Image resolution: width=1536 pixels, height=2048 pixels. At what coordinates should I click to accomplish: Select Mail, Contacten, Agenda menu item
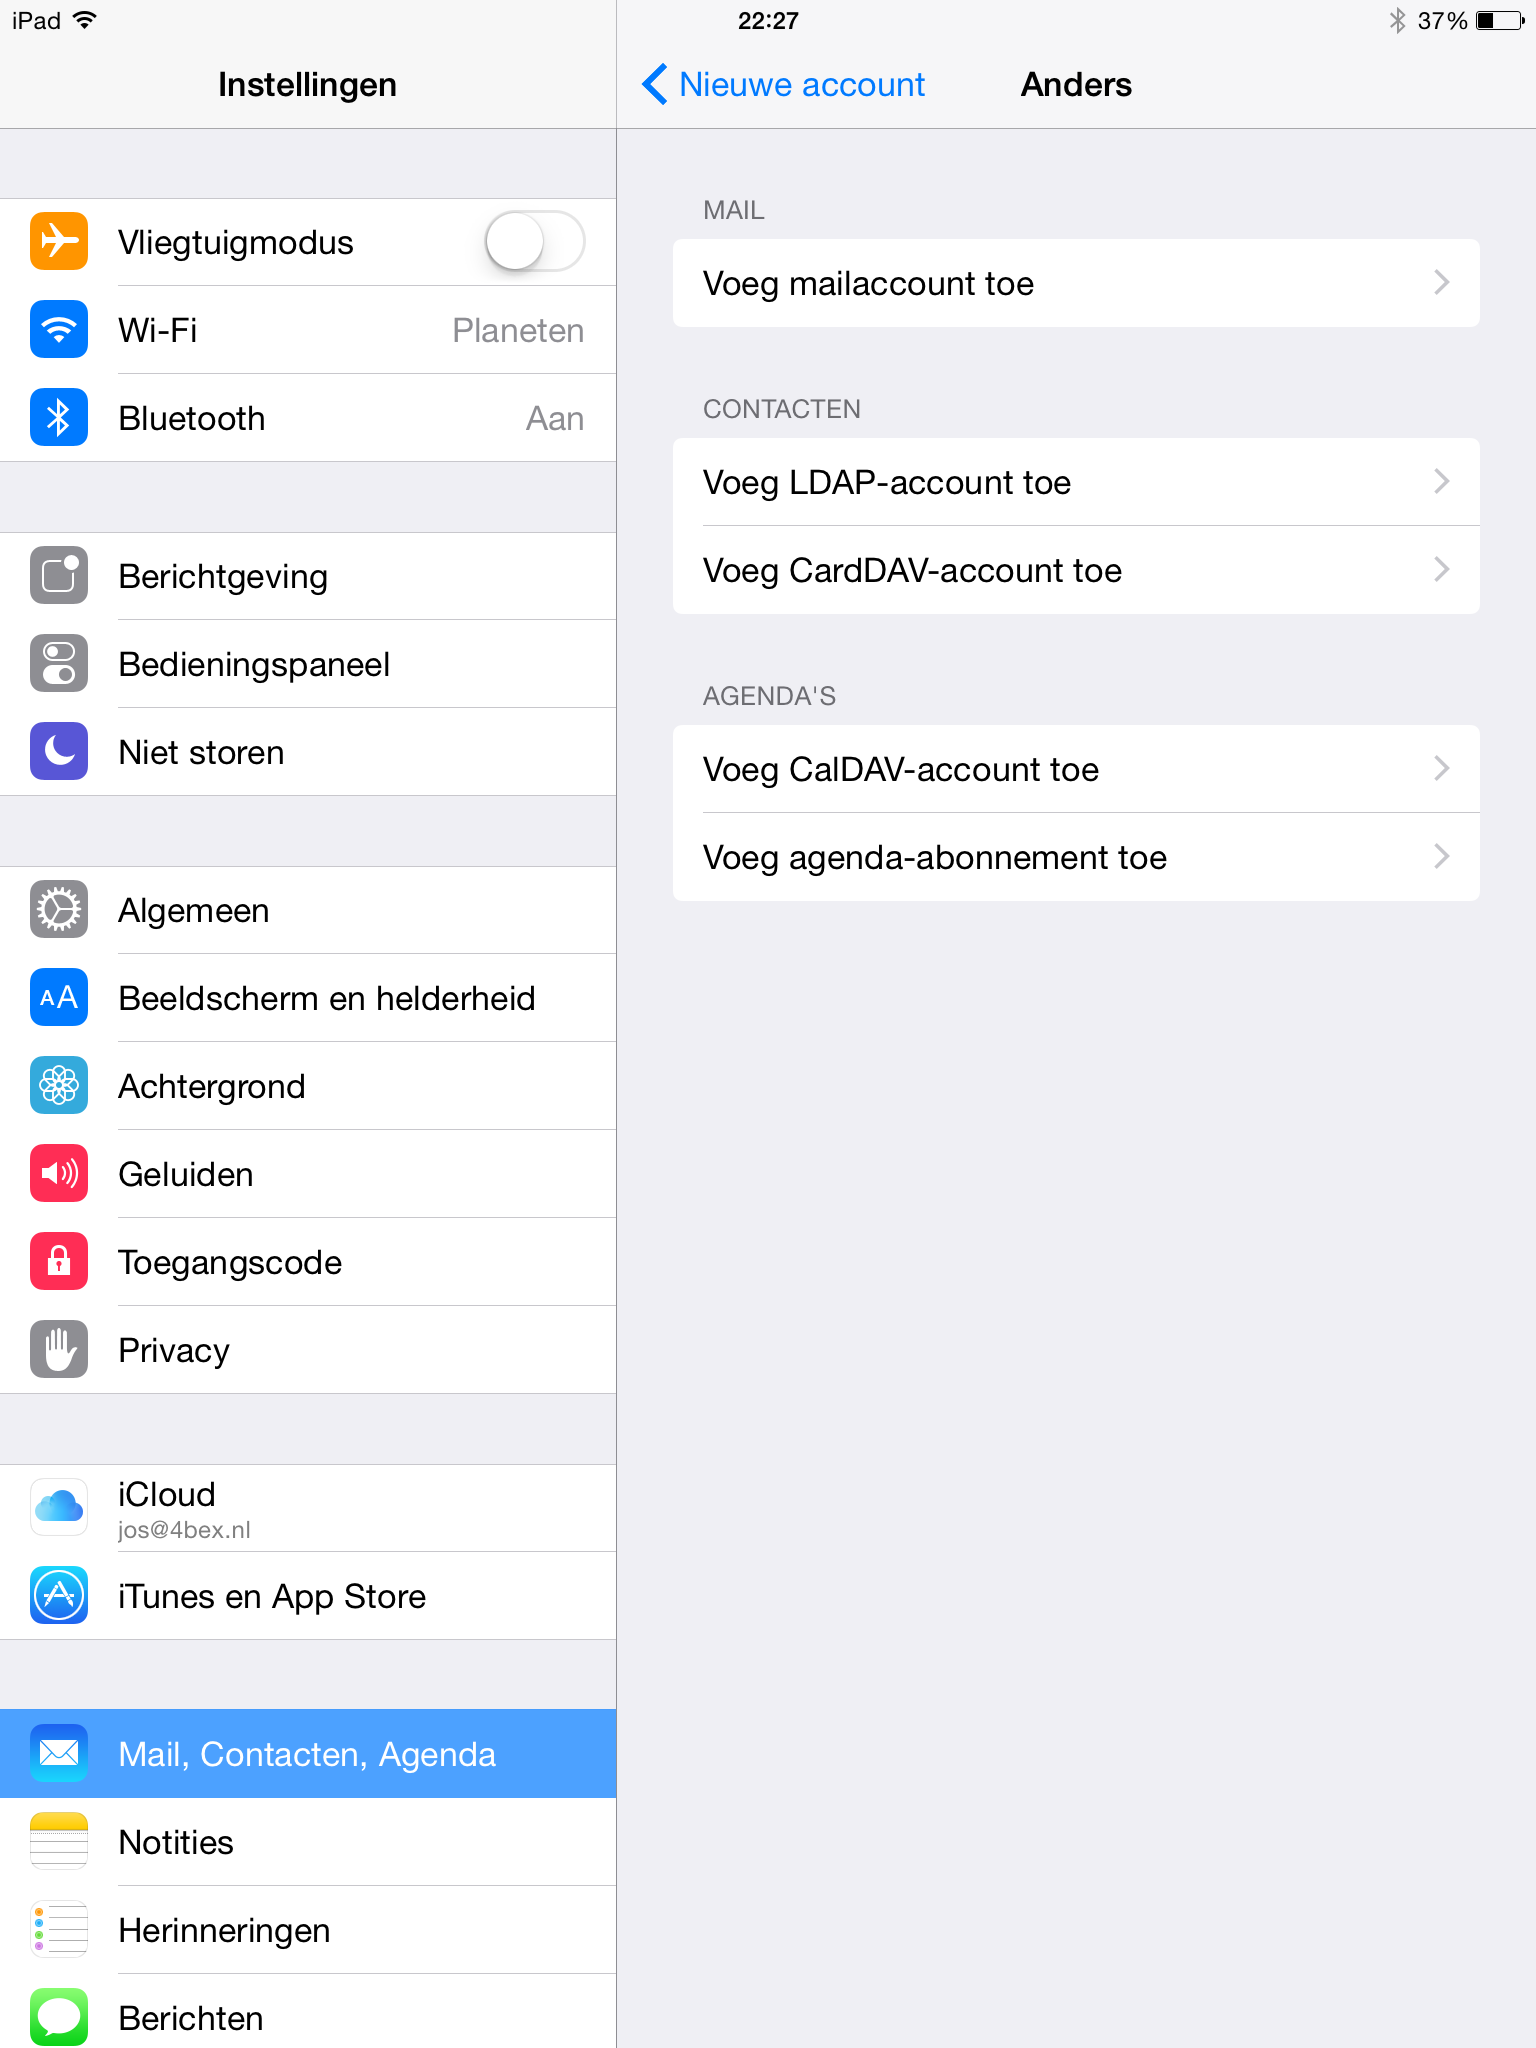point(308,1754)
